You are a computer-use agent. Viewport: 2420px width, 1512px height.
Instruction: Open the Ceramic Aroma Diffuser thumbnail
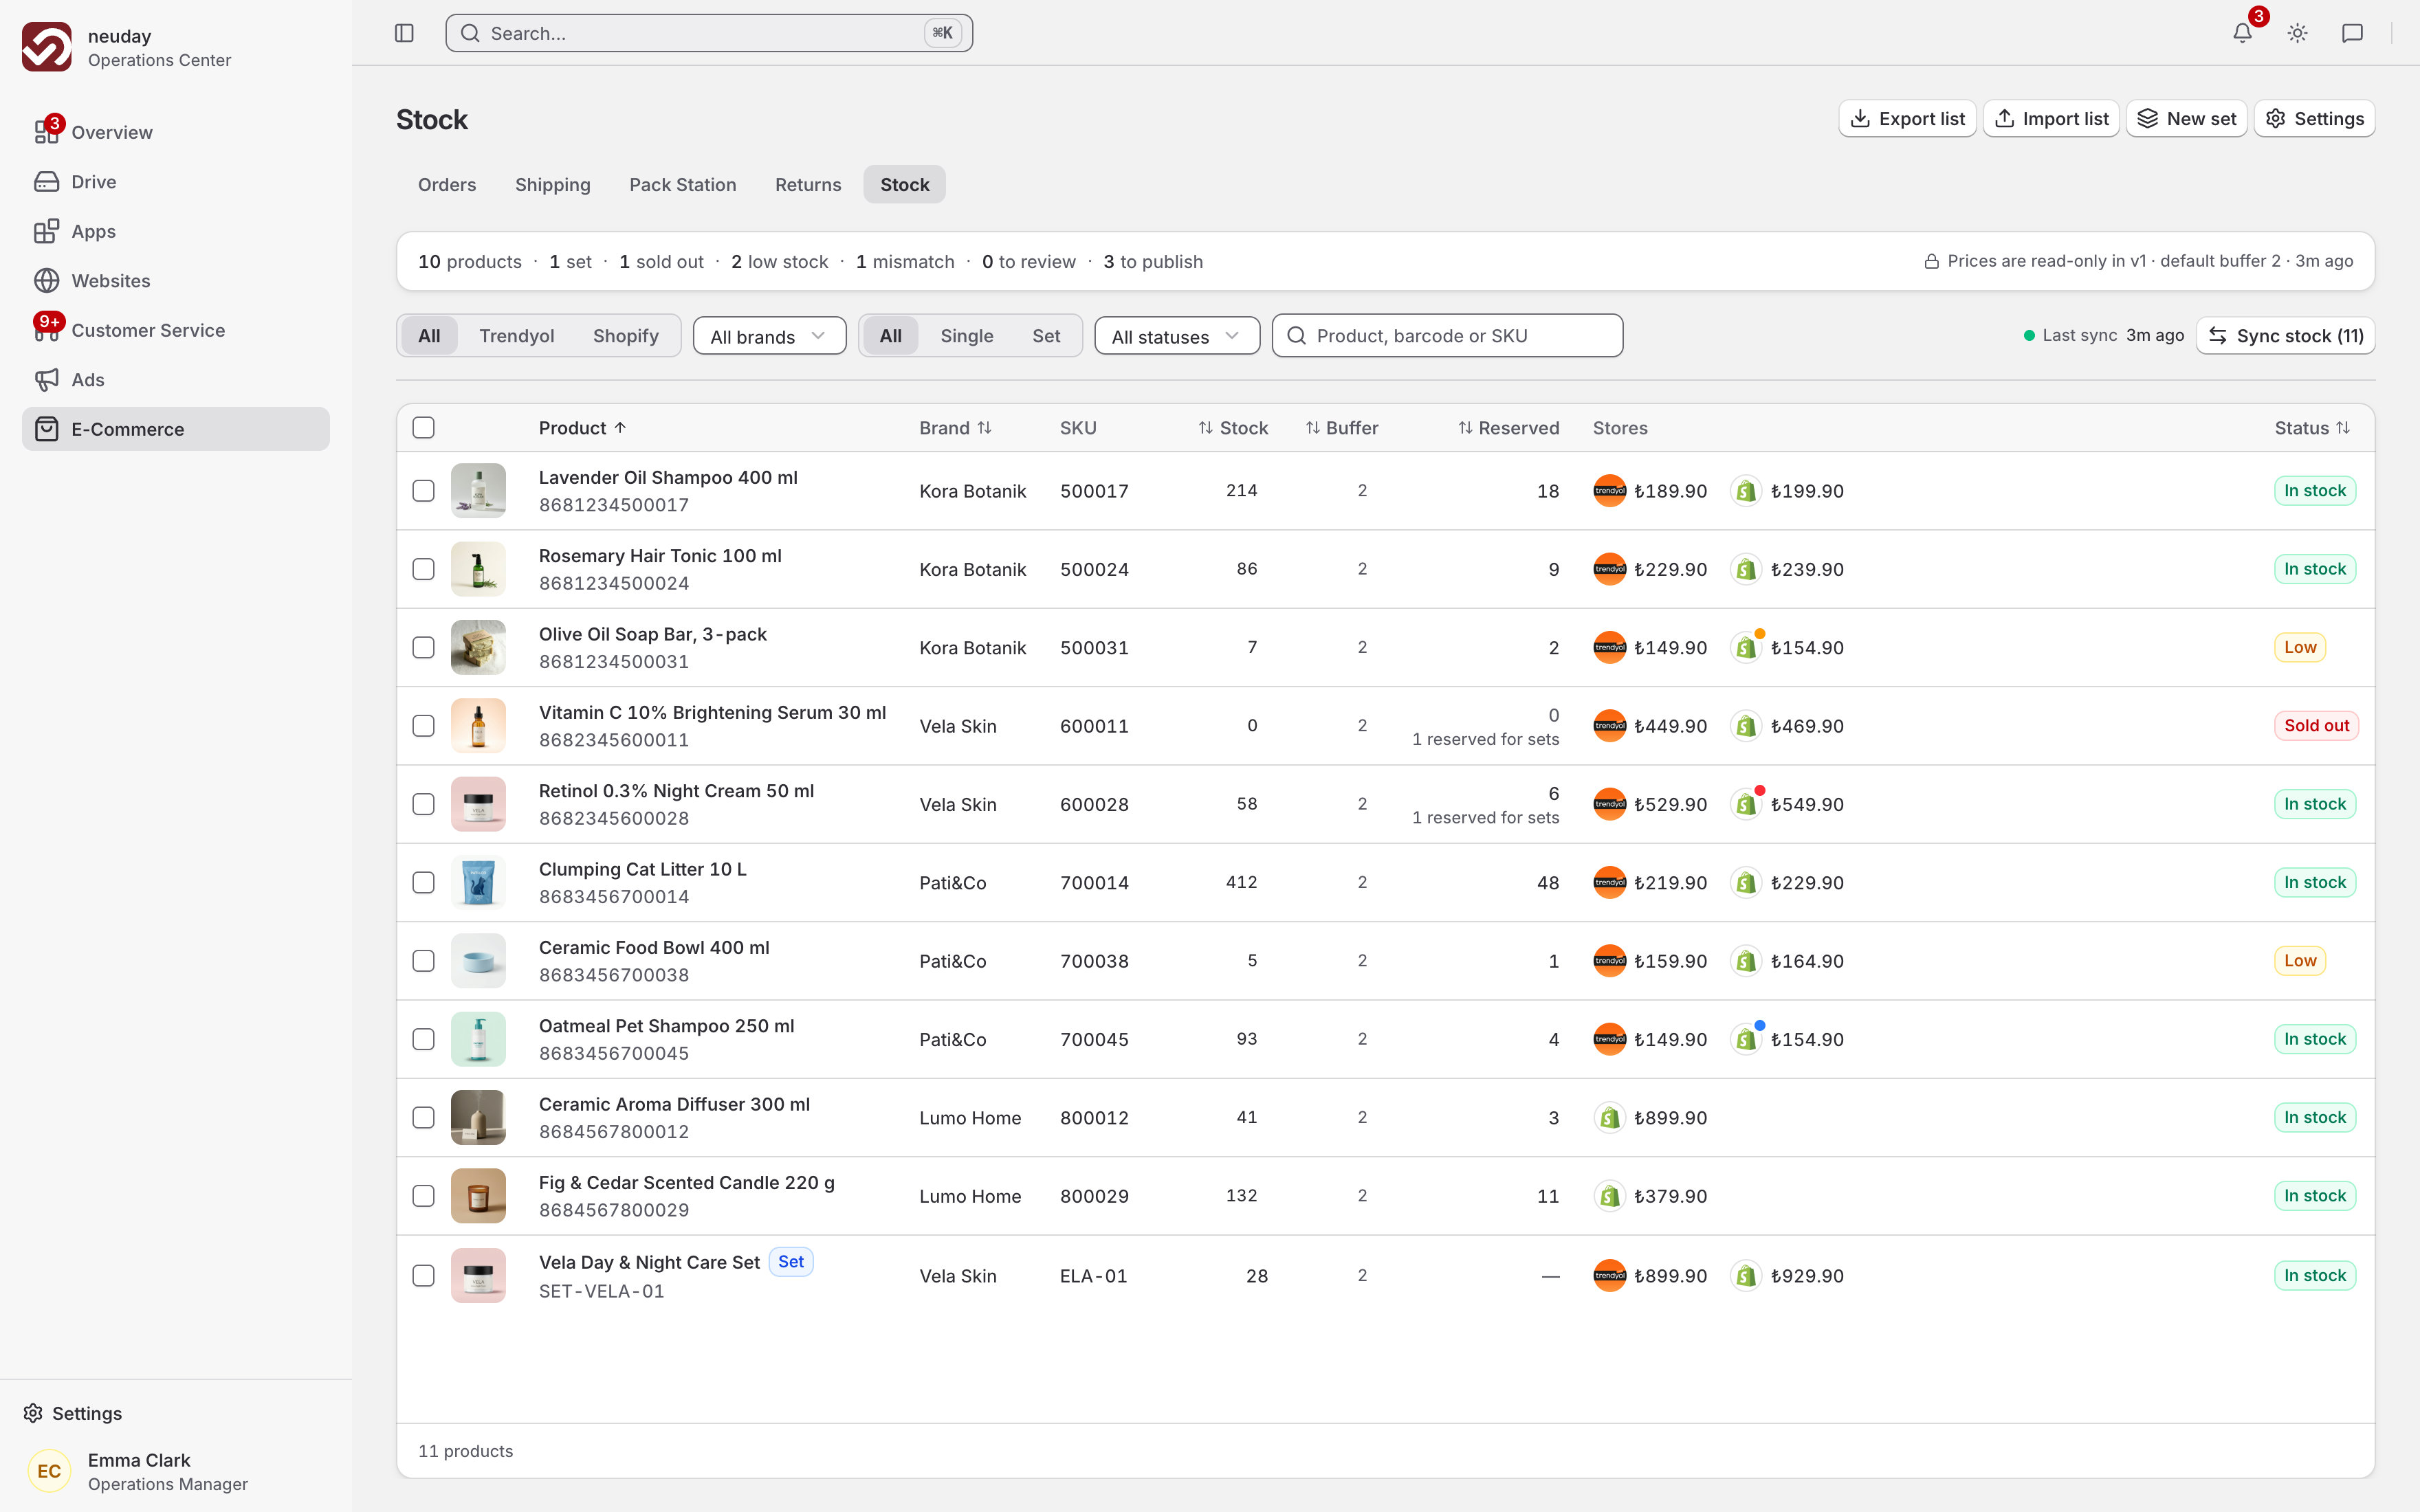[x=478, y=1118]
